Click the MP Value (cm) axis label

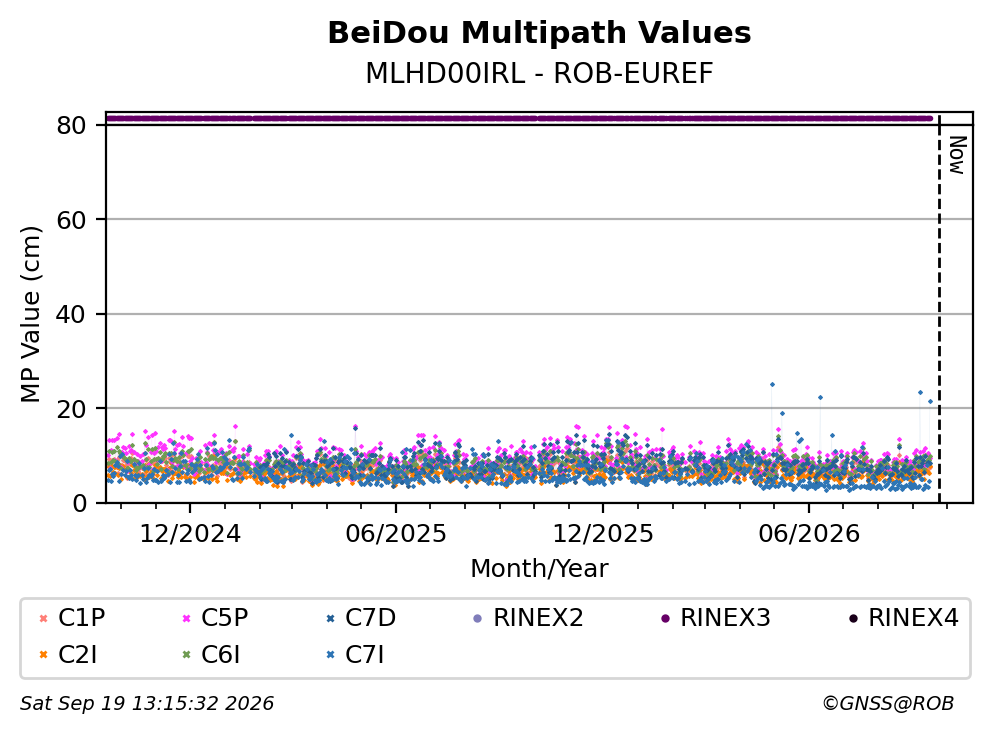pos(30,314)
